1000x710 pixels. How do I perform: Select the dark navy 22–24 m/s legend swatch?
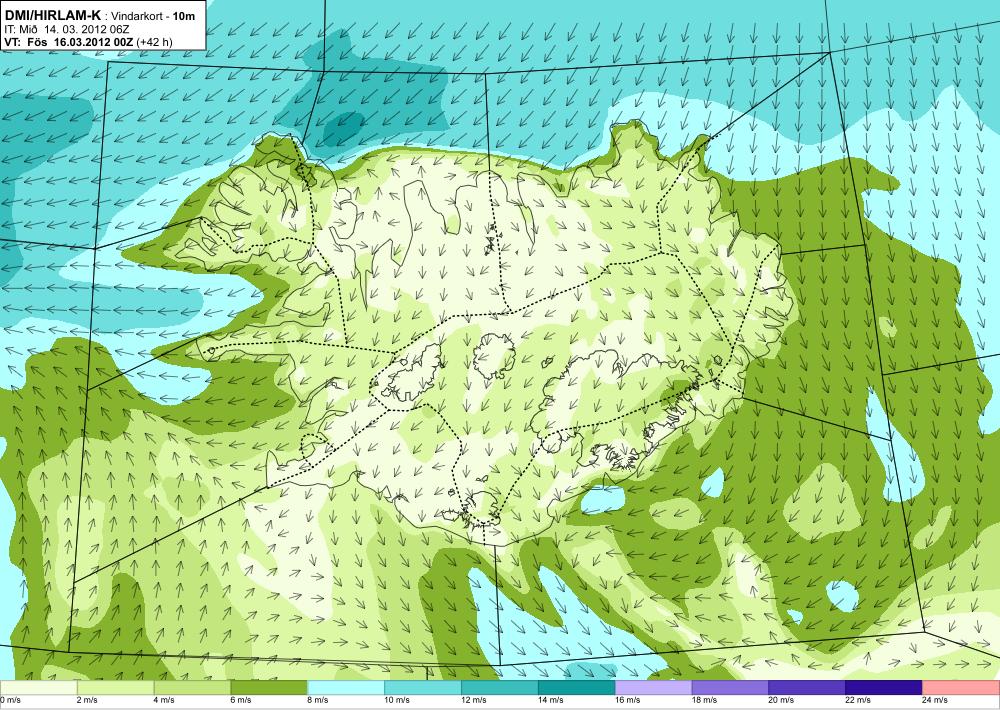(884, 687)
